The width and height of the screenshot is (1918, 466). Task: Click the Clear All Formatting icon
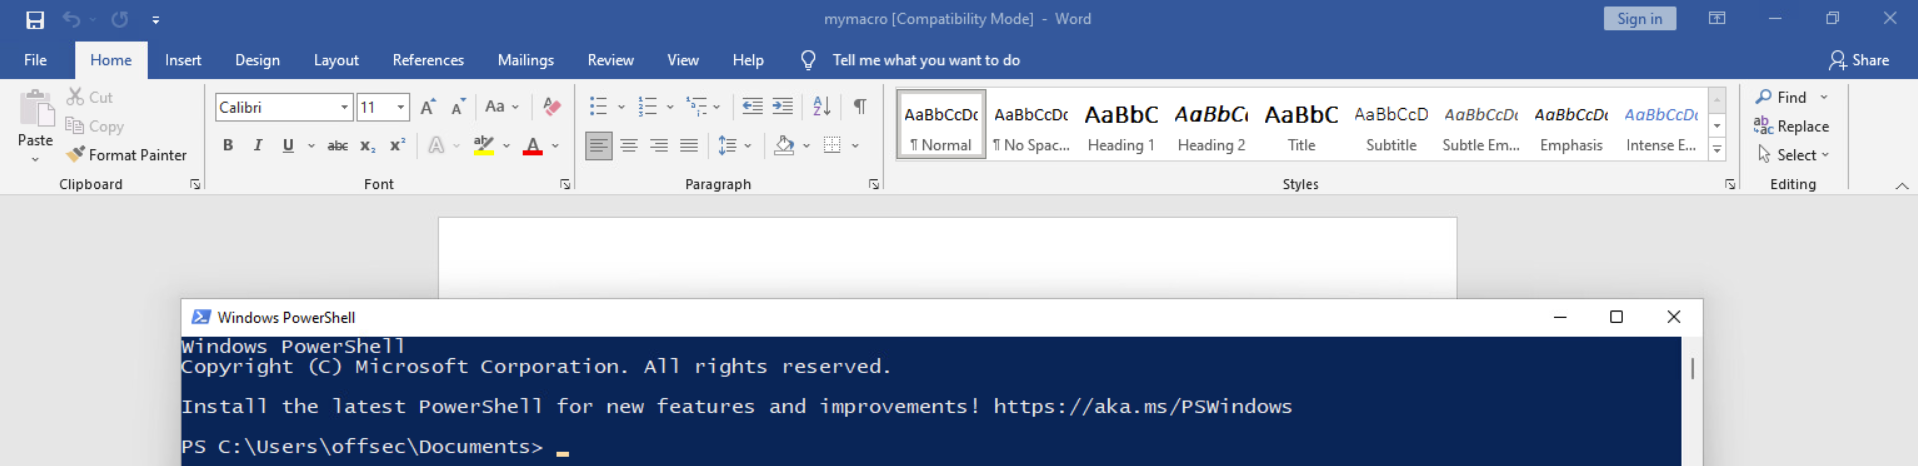(x=551, y=107)
